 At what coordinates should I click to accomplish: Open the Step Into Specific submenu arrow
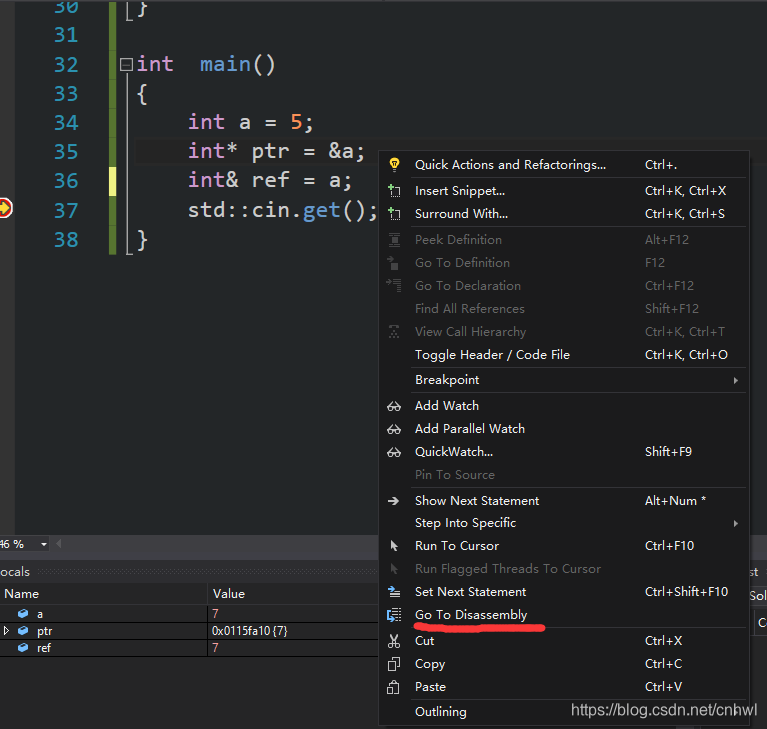736,523
